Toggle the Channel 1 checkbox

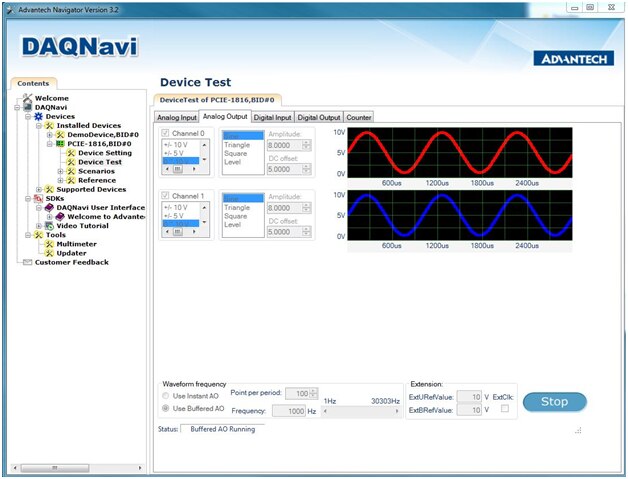point(165,195)
